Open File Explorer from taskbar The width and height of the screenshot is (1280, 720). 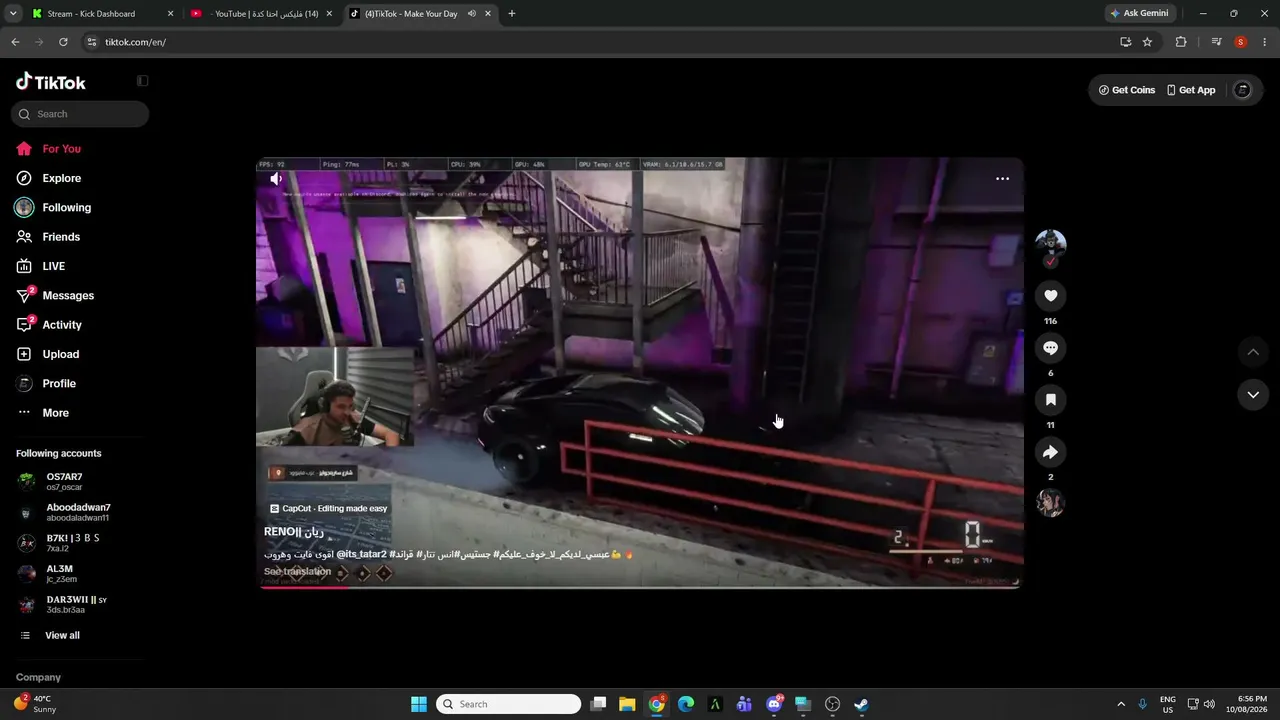(627, 704)
